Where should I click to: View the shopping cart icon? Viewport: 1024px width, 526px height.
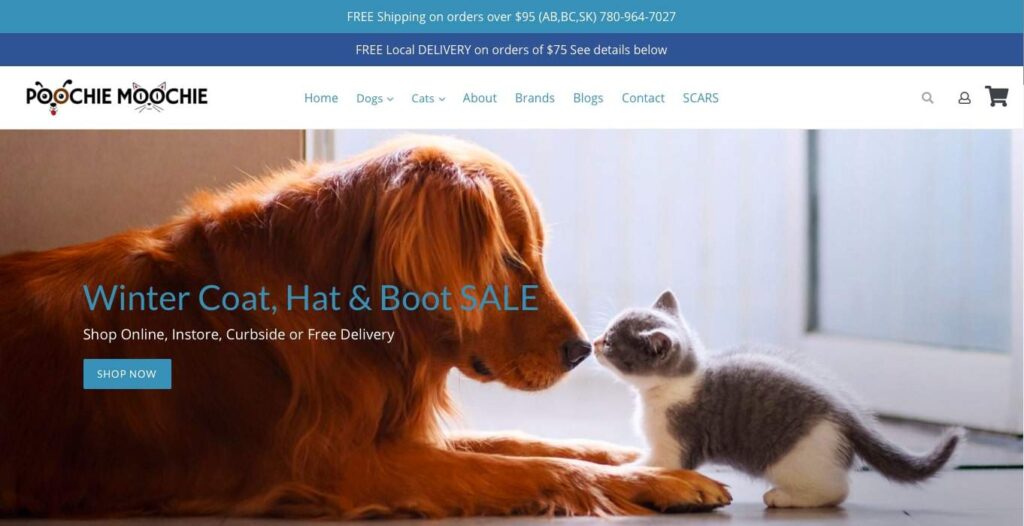coord(997,97)
